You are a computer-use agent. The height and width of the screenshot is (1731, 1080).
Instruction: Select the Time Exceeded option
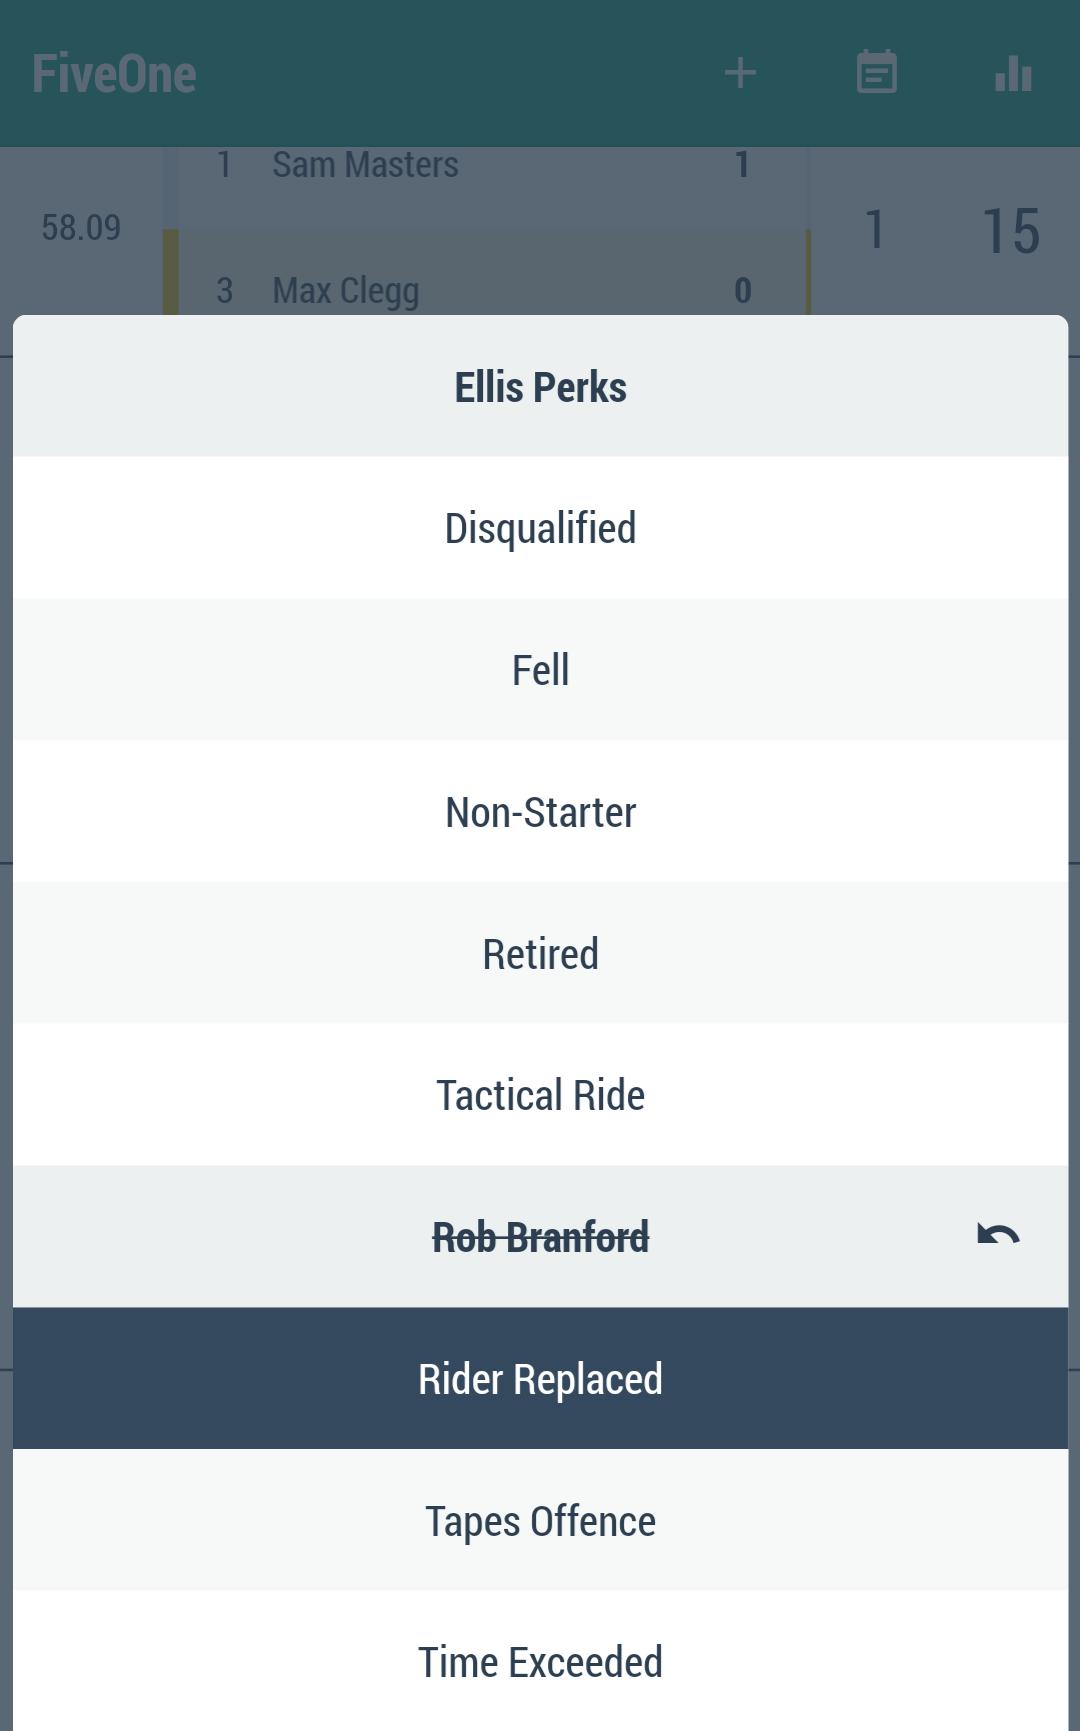pos(540,1662)
